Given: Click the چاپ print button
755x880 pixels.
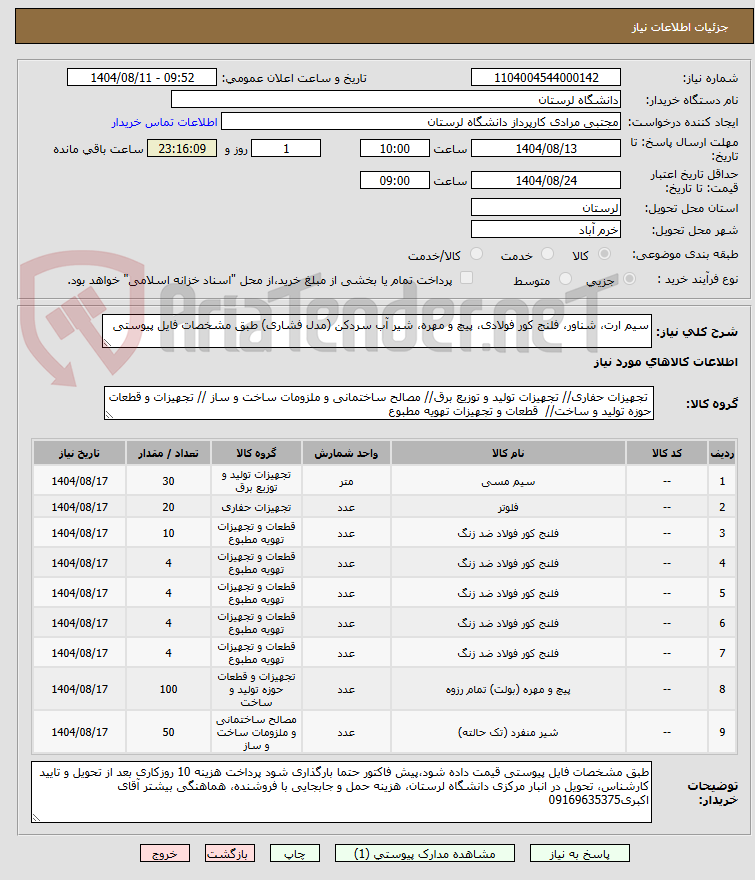Looking at the screenshot, I should 295,854.
